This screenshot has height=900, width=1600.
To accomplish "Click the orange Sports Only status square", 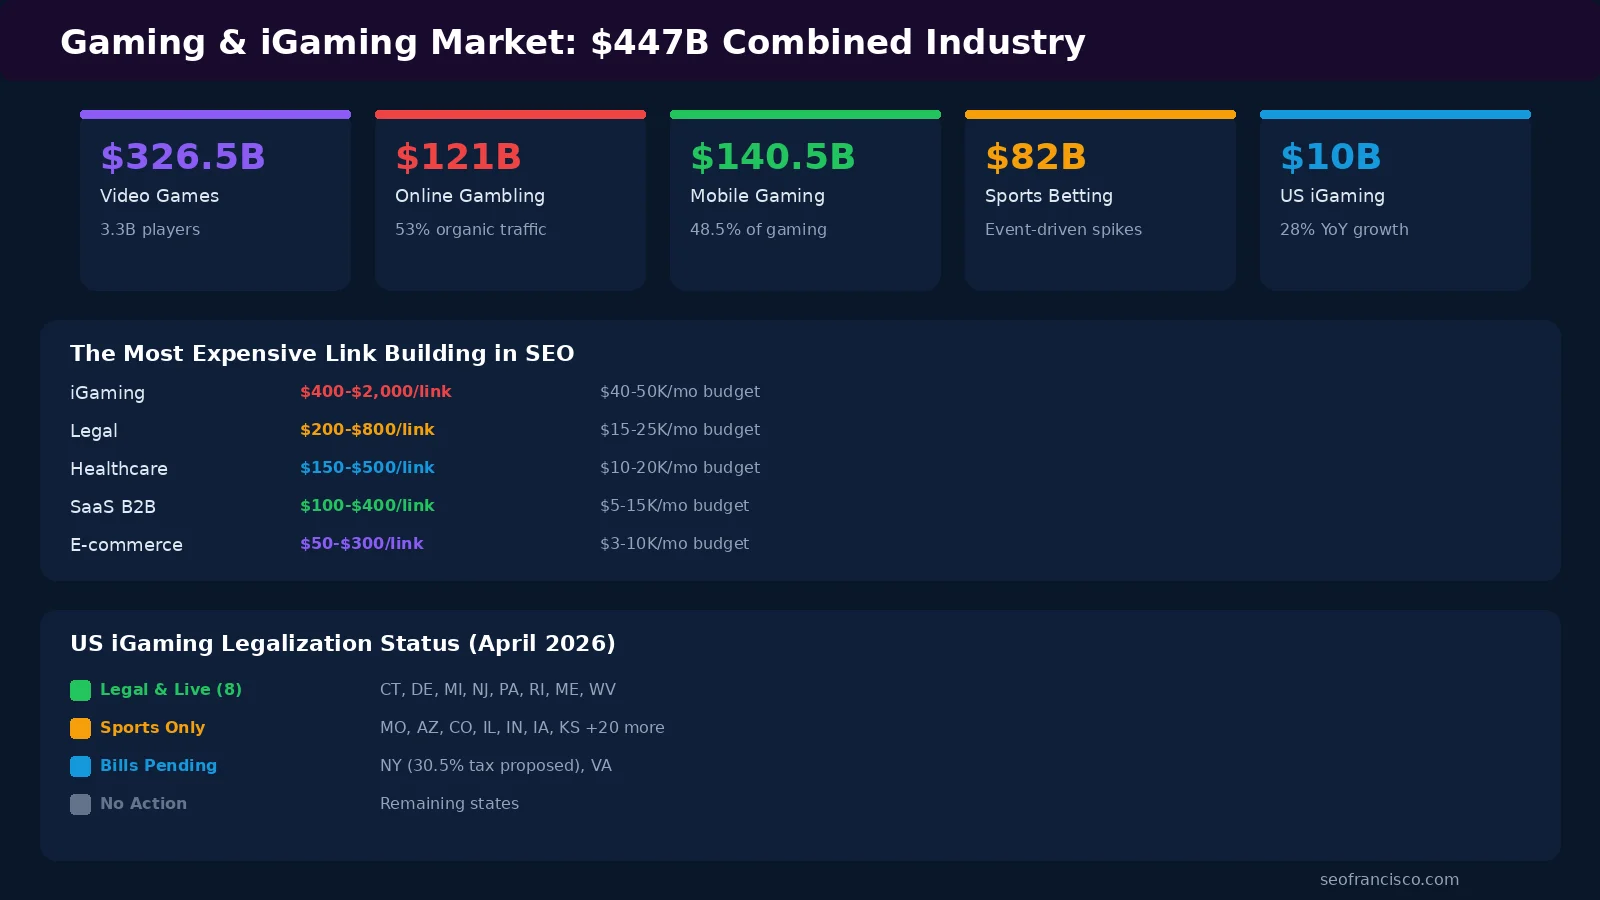I will [x=80, y=727].
